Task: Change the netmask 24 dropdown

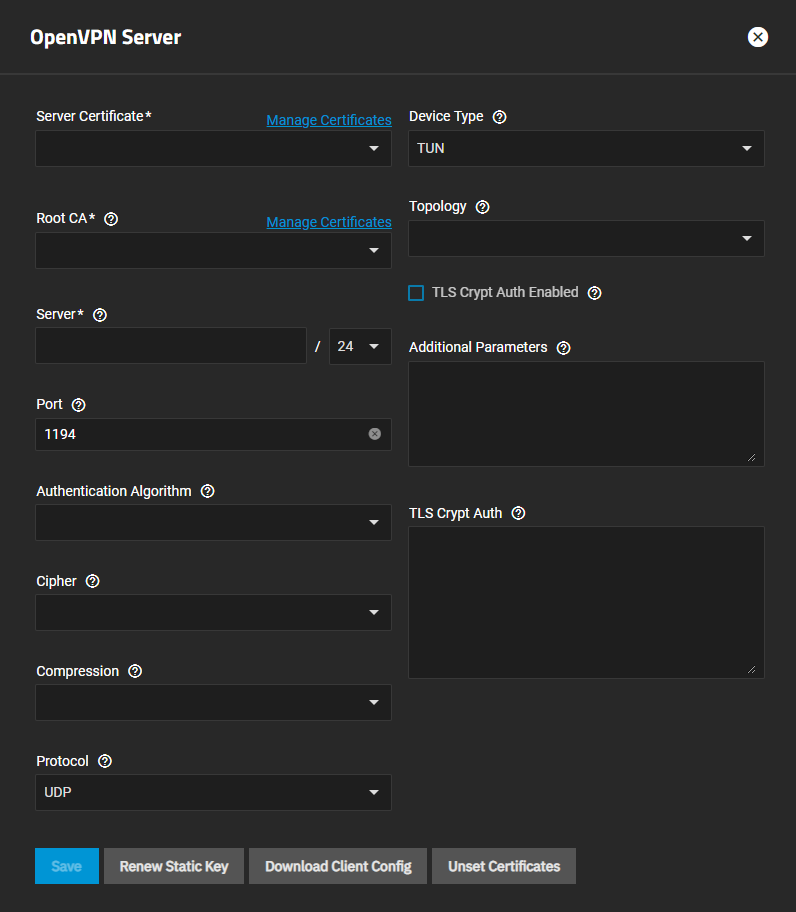Action: (x=360, y=346)
